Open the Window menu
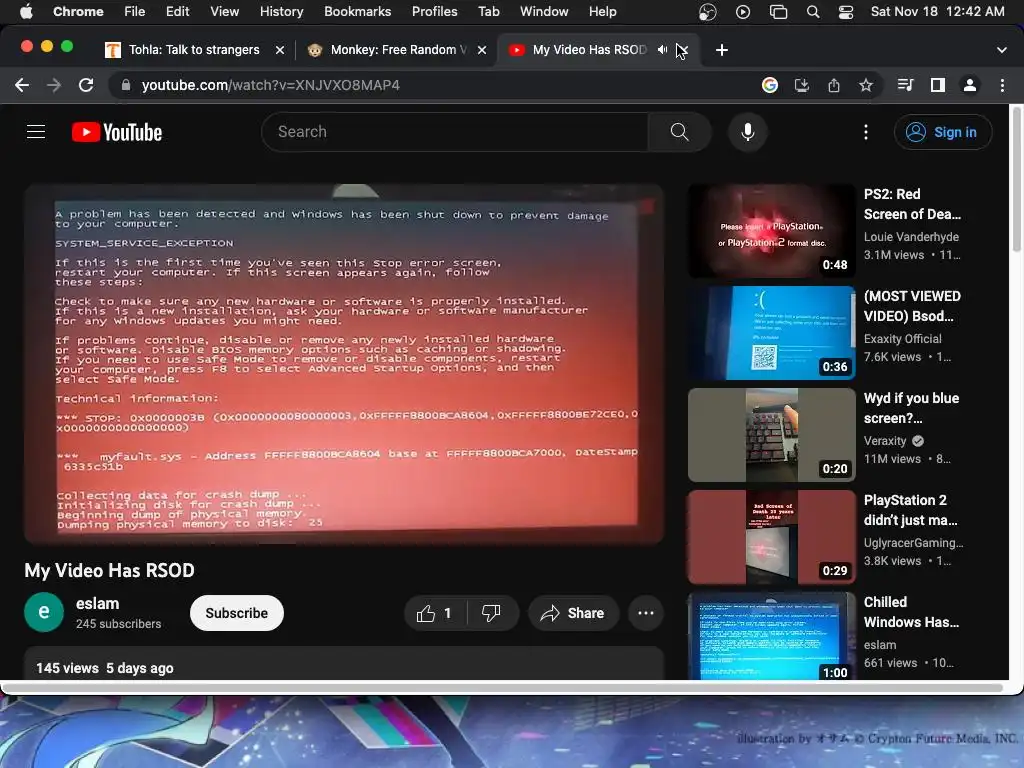Image resolution: width=1024 pixels, height=768 pixels. click(543, 11)
